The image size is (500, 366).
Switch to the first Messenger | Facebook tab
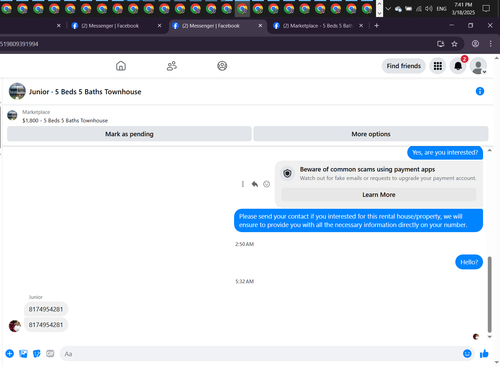(x=114, y=26)
